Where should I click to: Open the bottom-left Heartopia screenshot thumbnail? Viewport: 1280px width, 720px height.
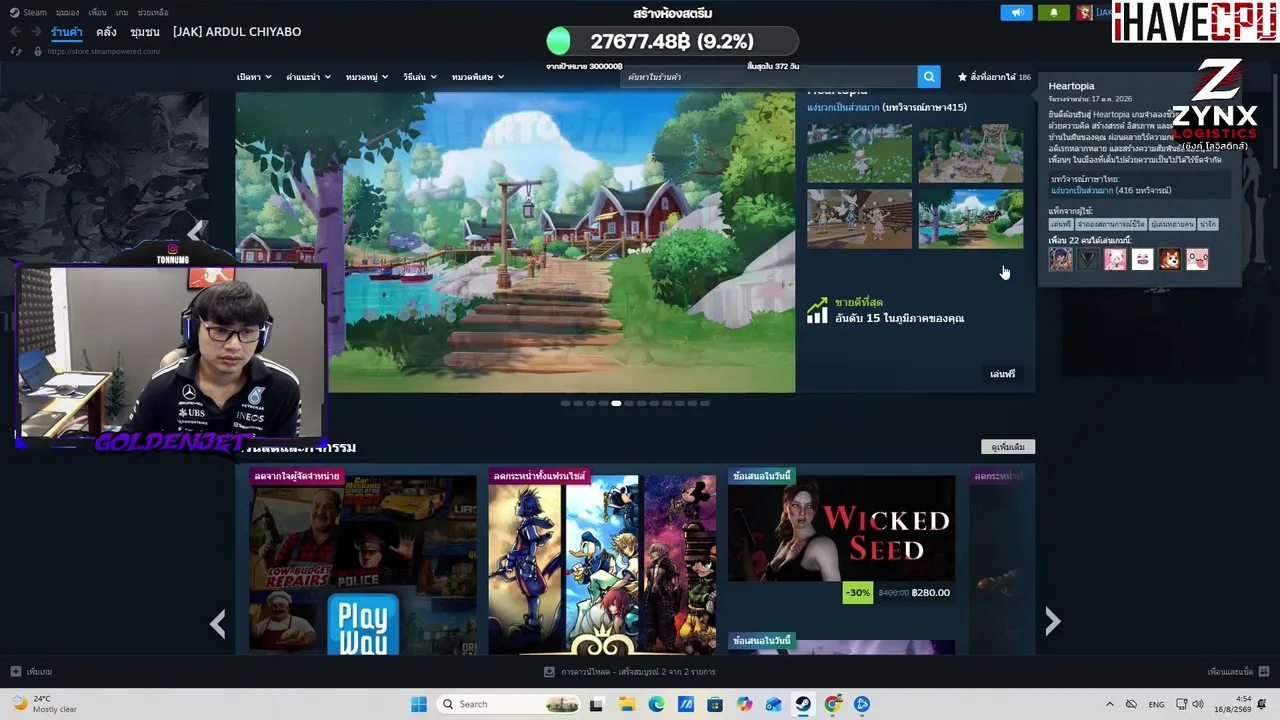coord(860,219)
